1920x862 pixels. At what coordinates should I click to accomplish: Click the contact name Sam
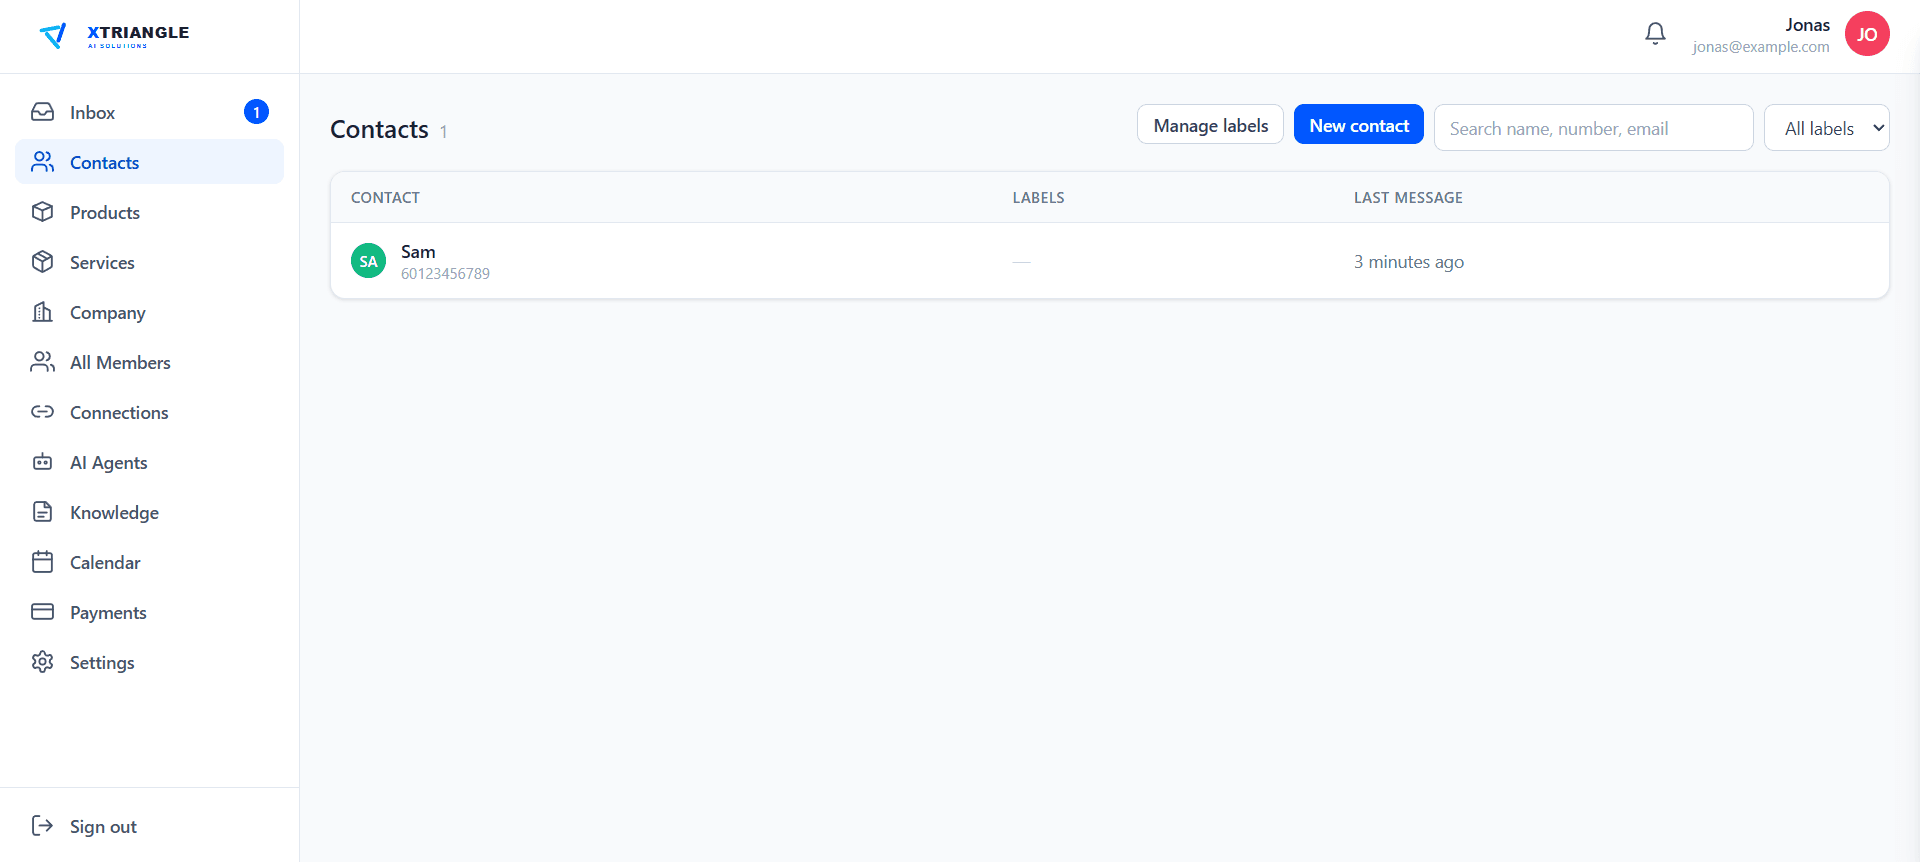coord(418,252)
